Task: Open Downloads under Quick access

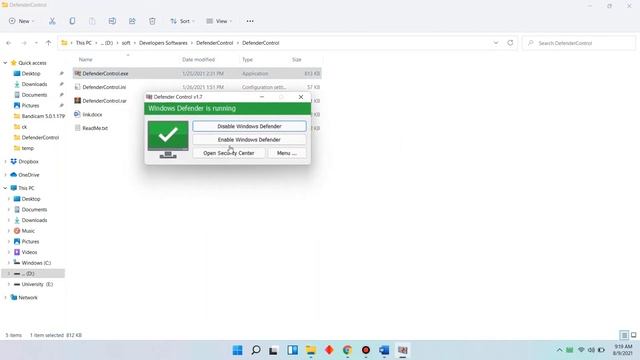Action: tap(34, 84)
